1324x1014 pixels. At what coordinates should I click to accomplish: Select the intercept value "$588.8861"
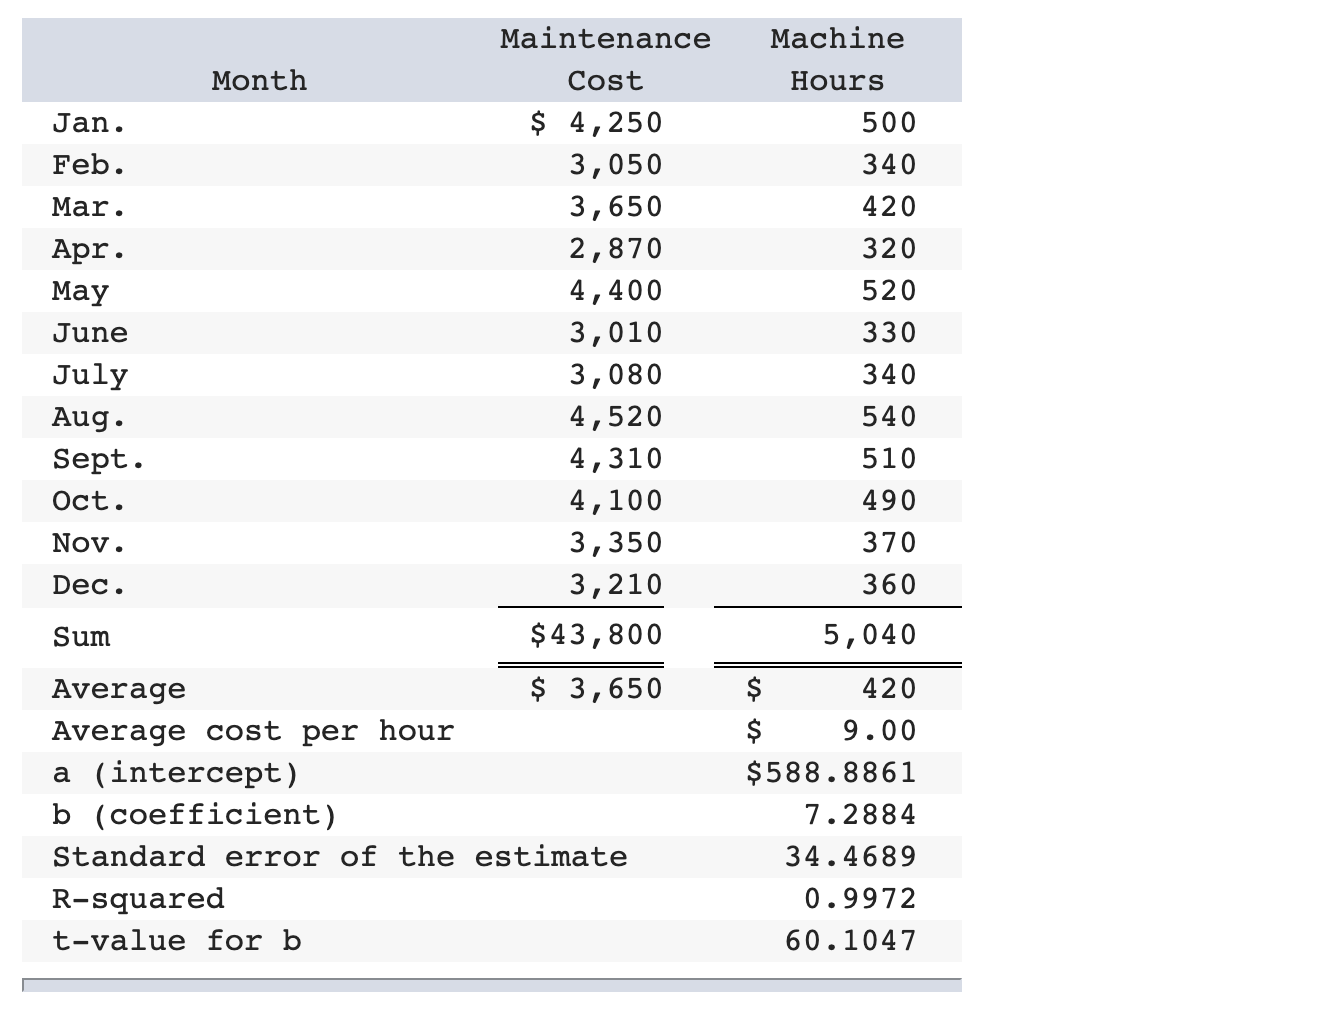tap(832, 773)
